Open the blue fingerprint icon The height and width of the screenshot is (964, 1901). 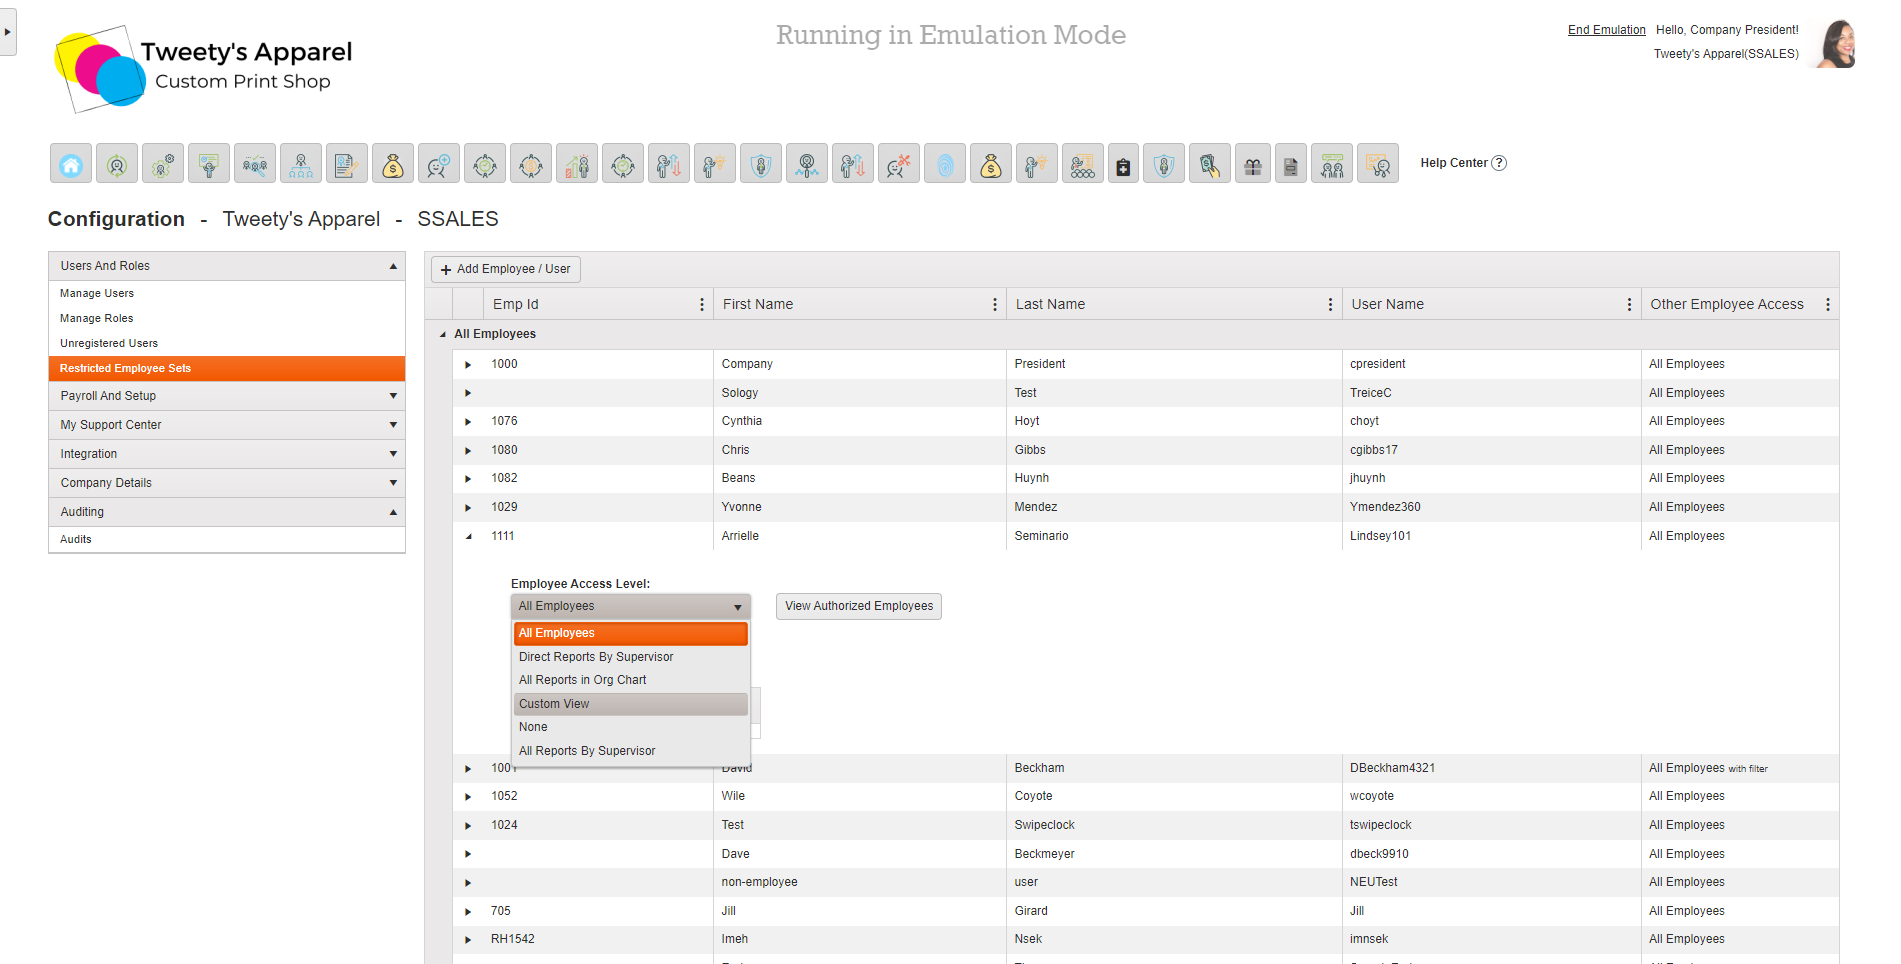[945, 164]
